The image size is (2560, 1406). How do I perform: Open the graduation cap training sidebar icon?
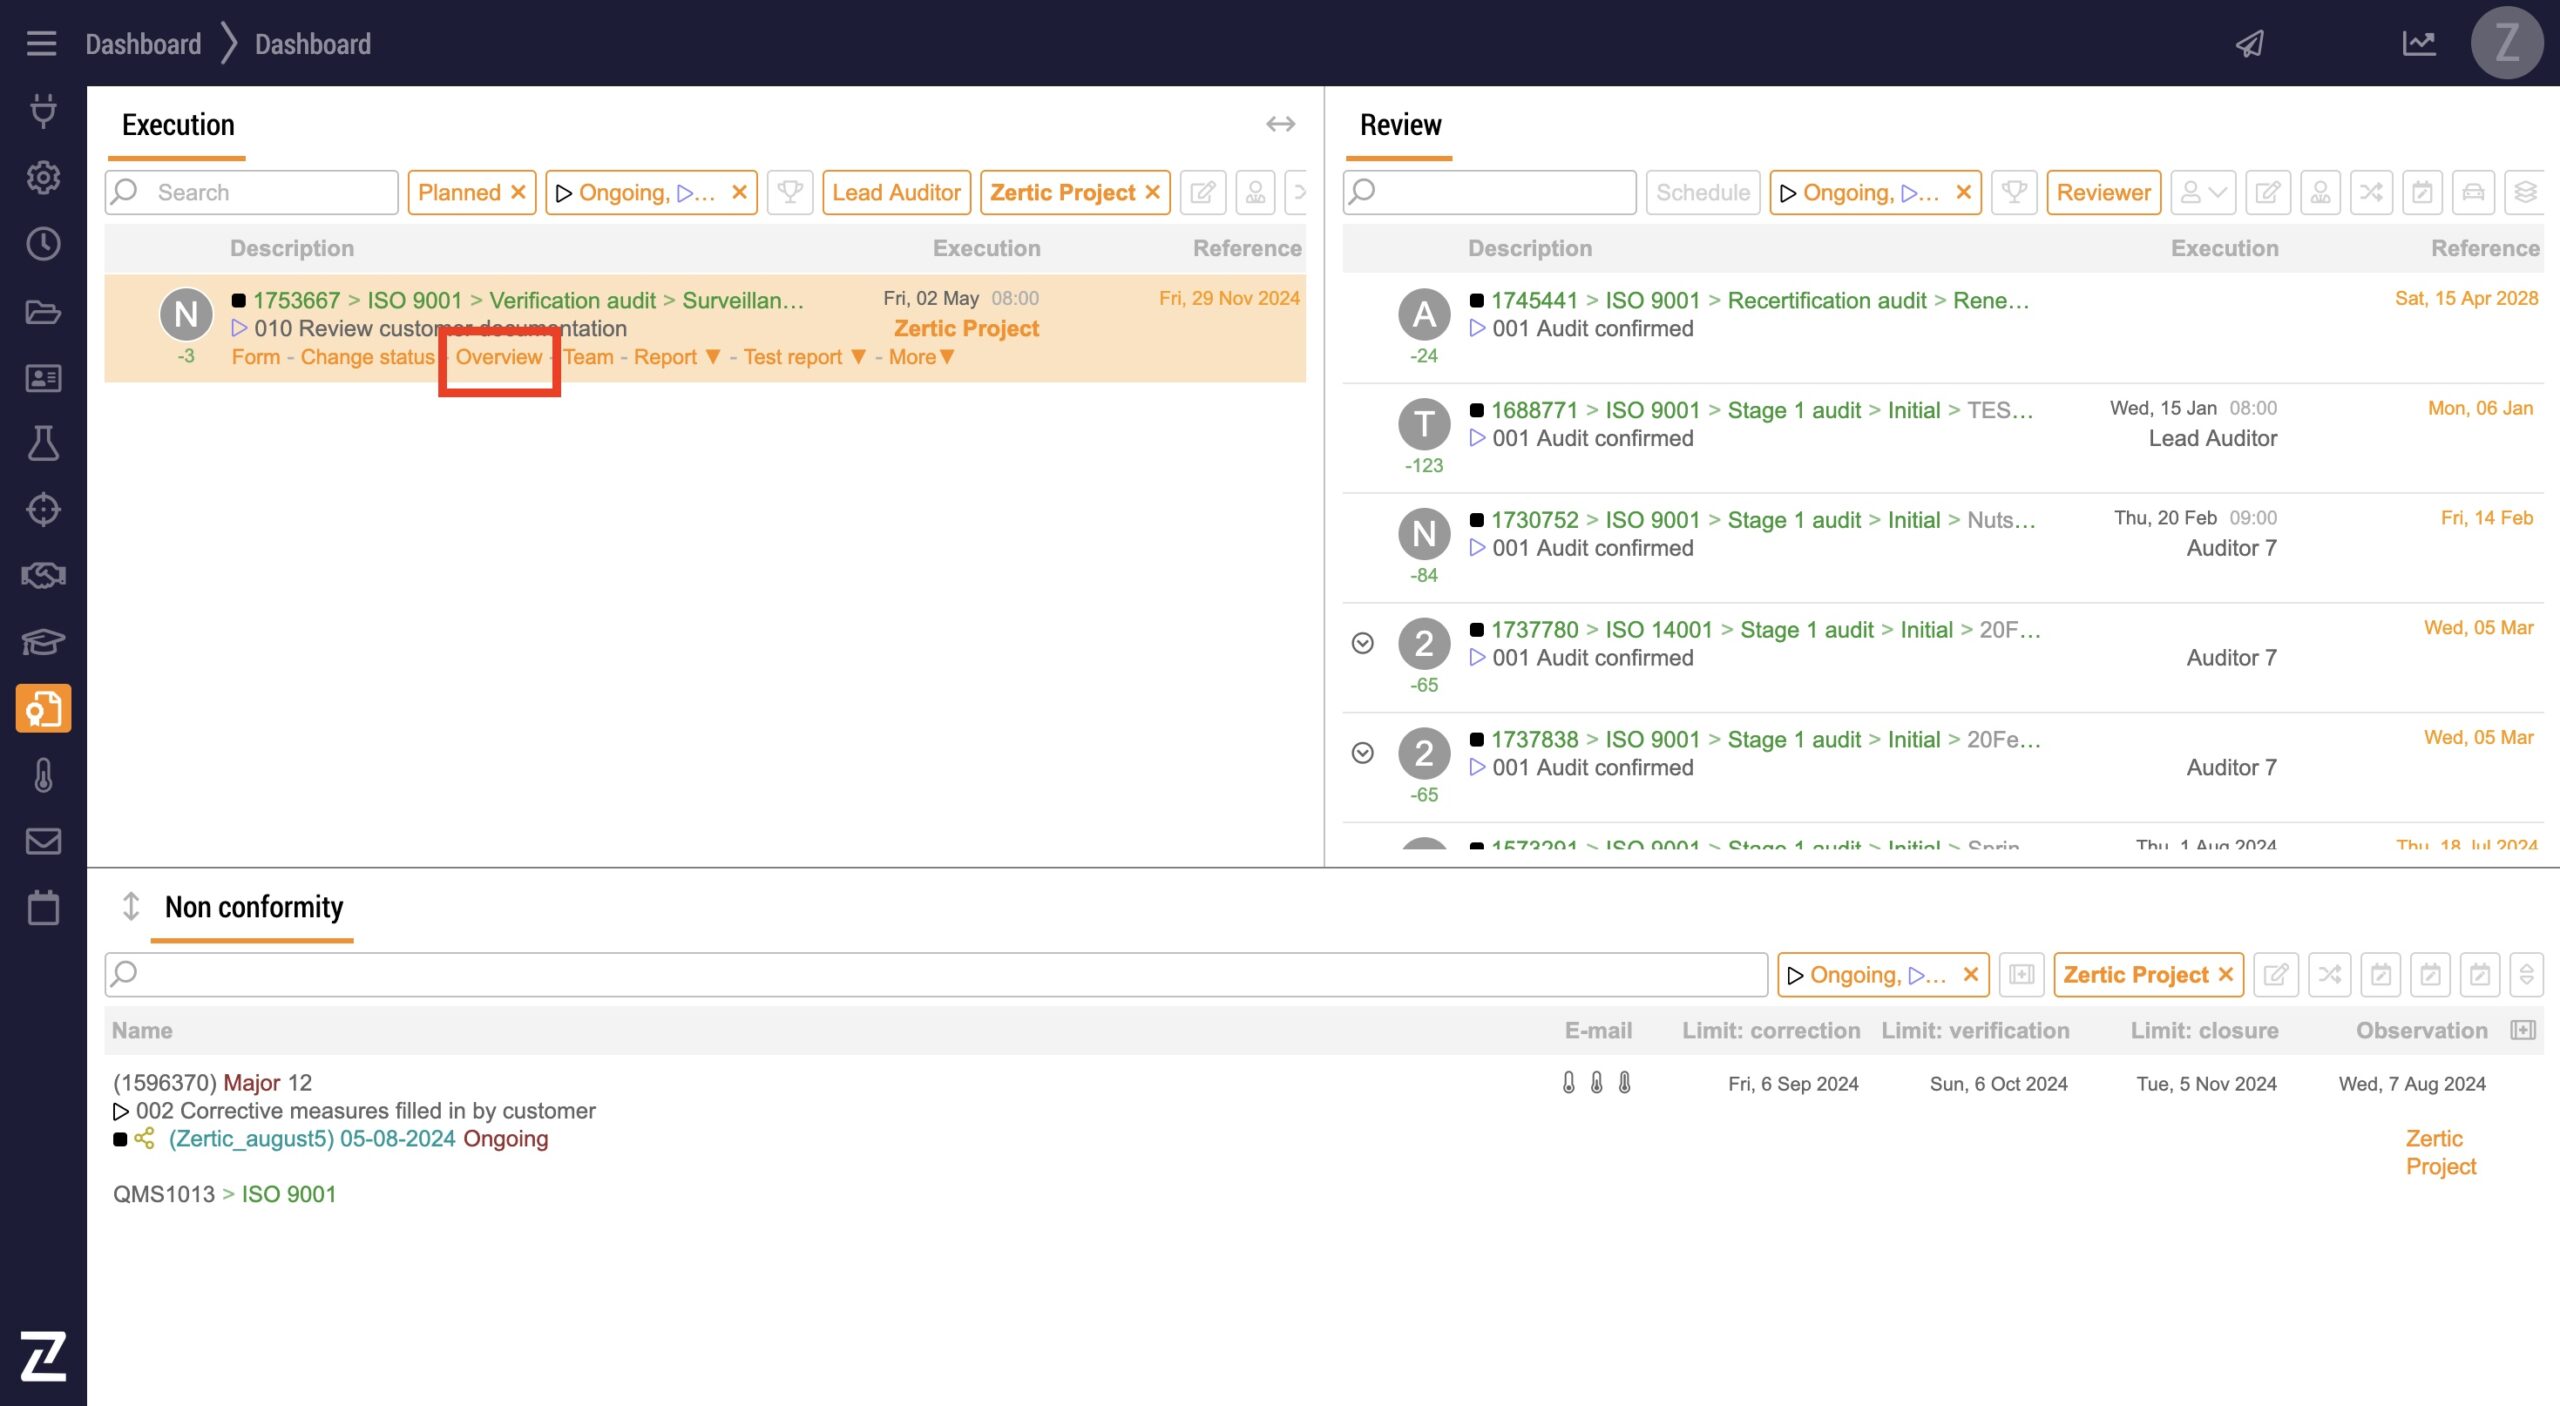[43, 641]
